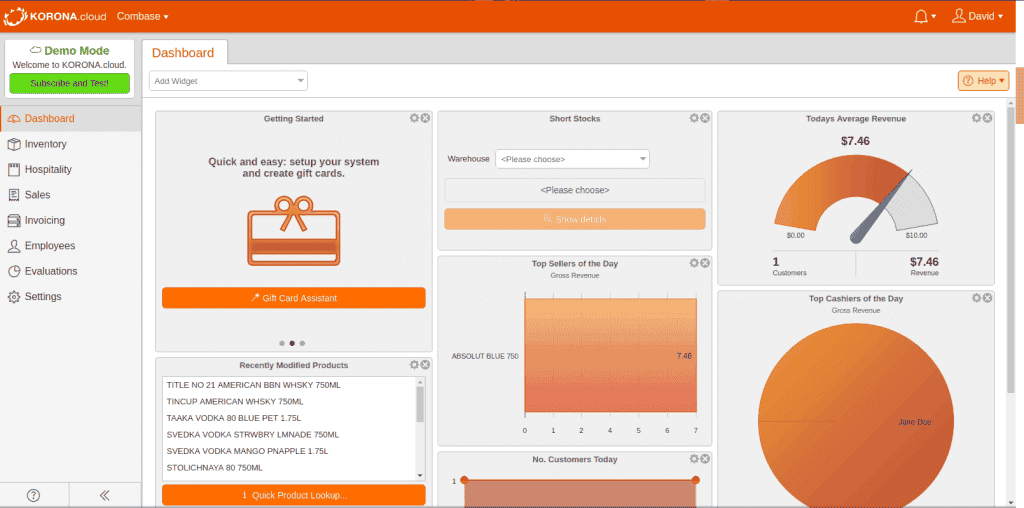
Task: Collapse the sidebar with double arrow icon
Action: [104, 495]
